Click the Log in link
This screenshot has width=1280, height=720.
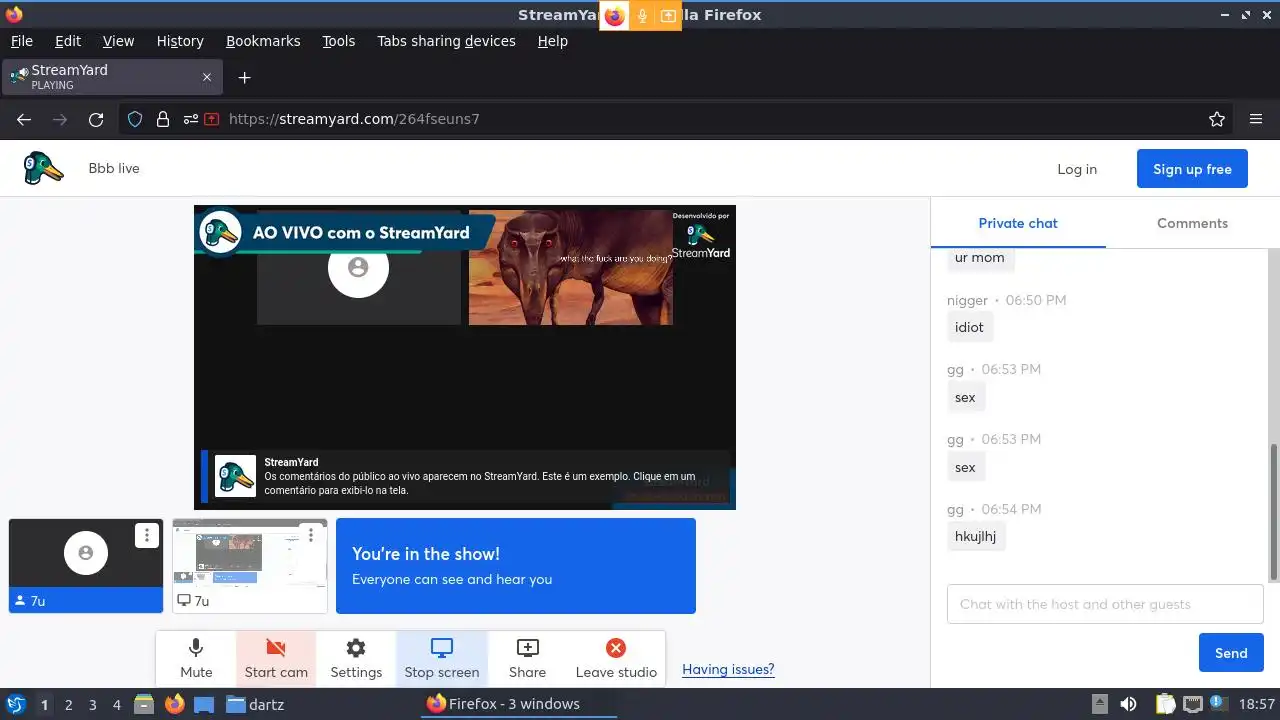(1077, 169)
